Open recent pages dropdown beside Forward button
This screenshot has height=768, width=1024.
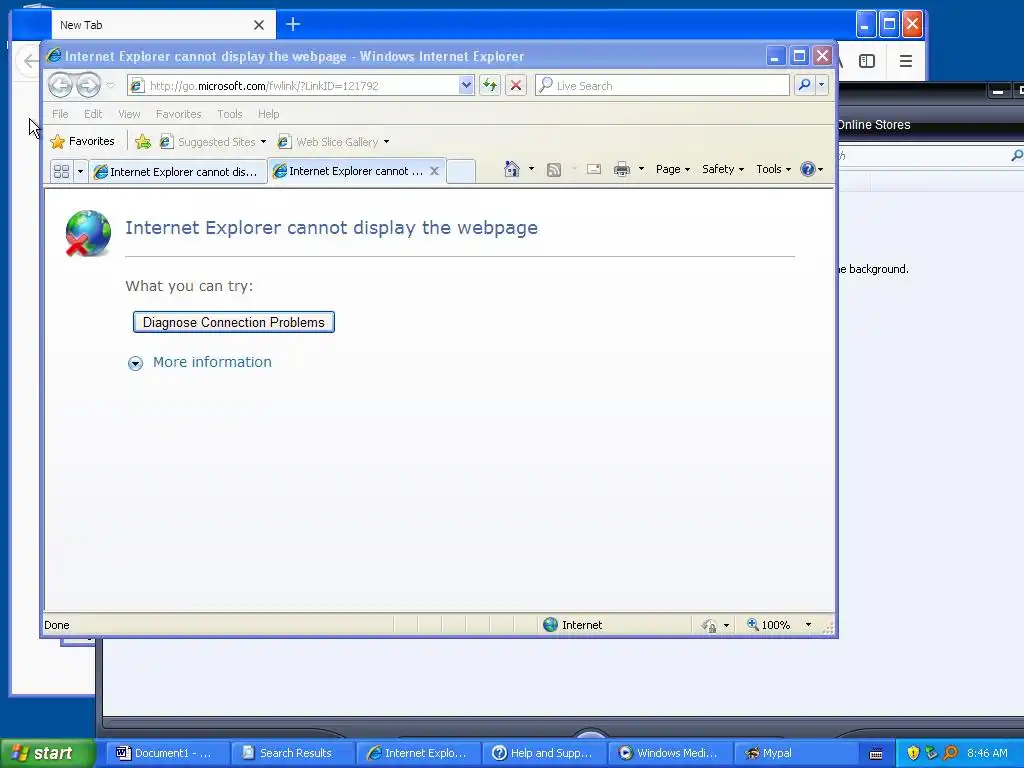110,86
